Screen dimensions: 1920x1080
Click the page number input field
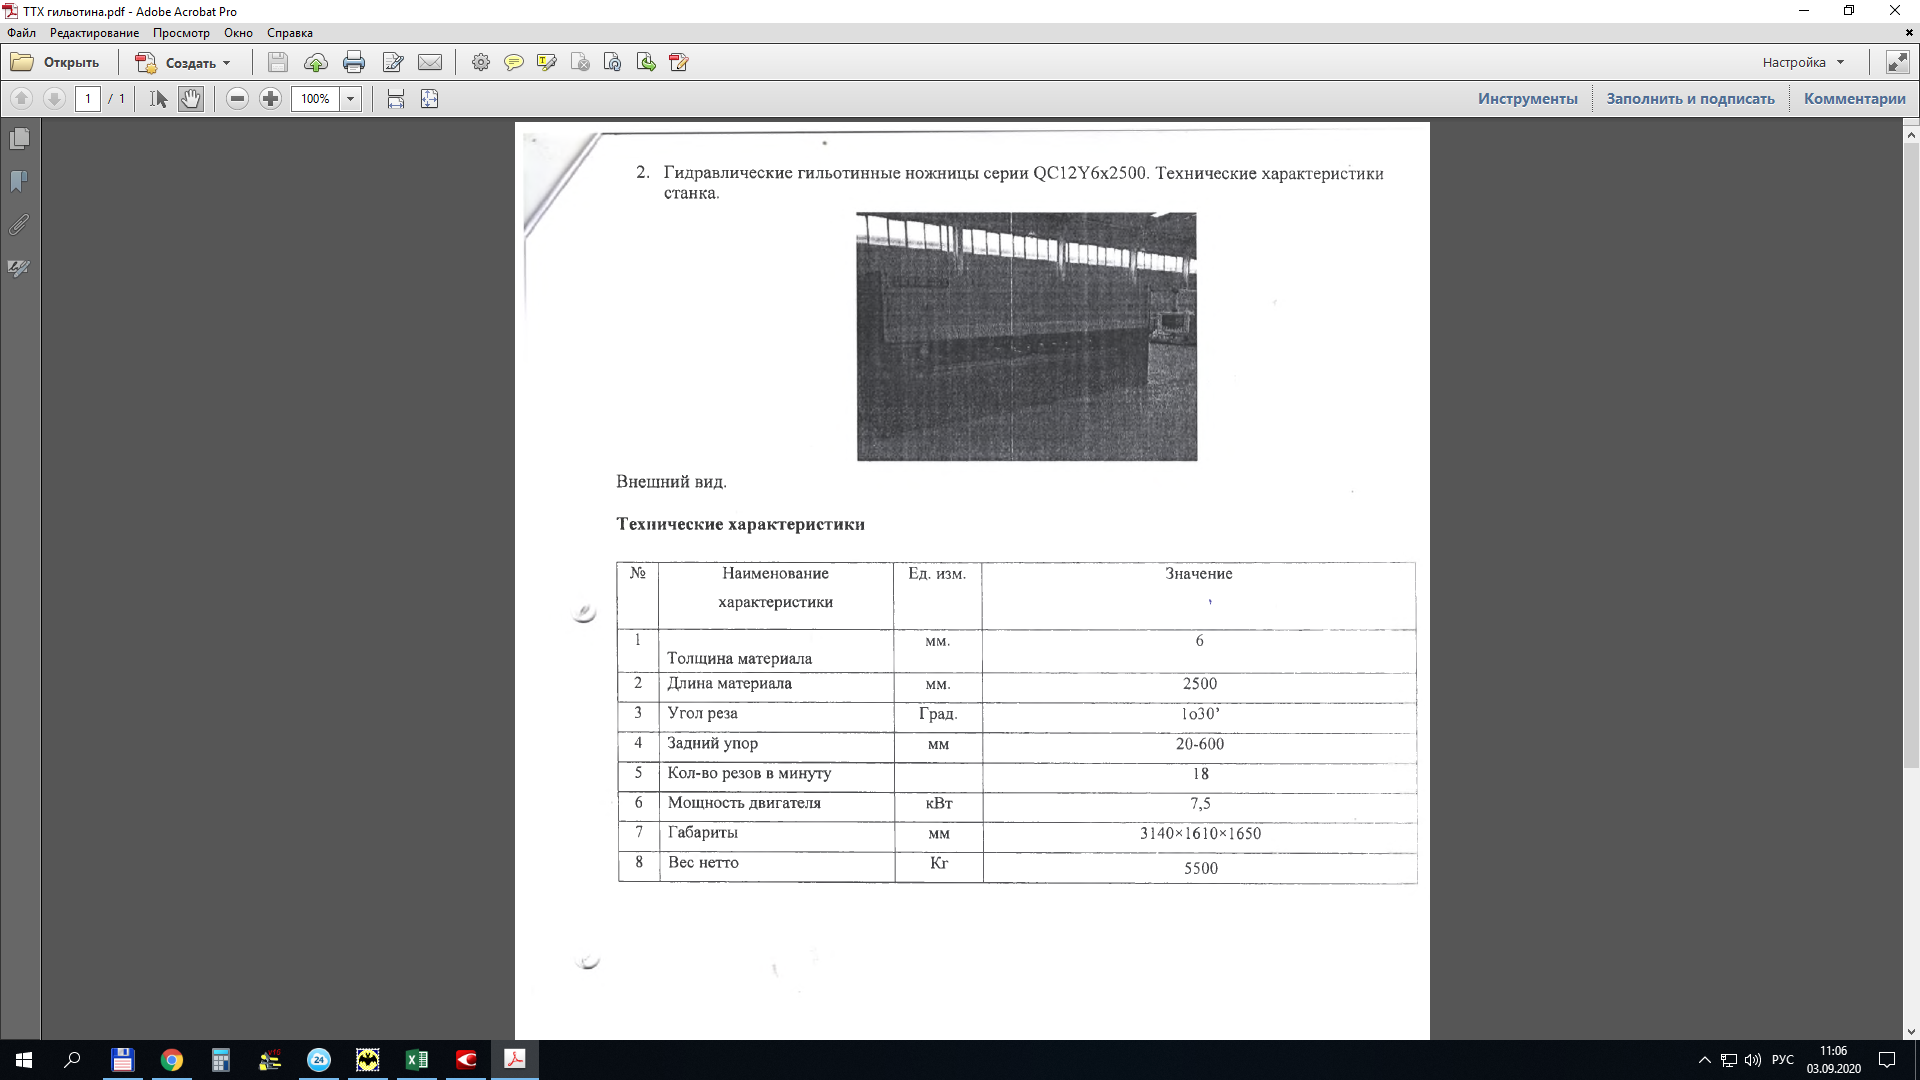click(88, 99)
